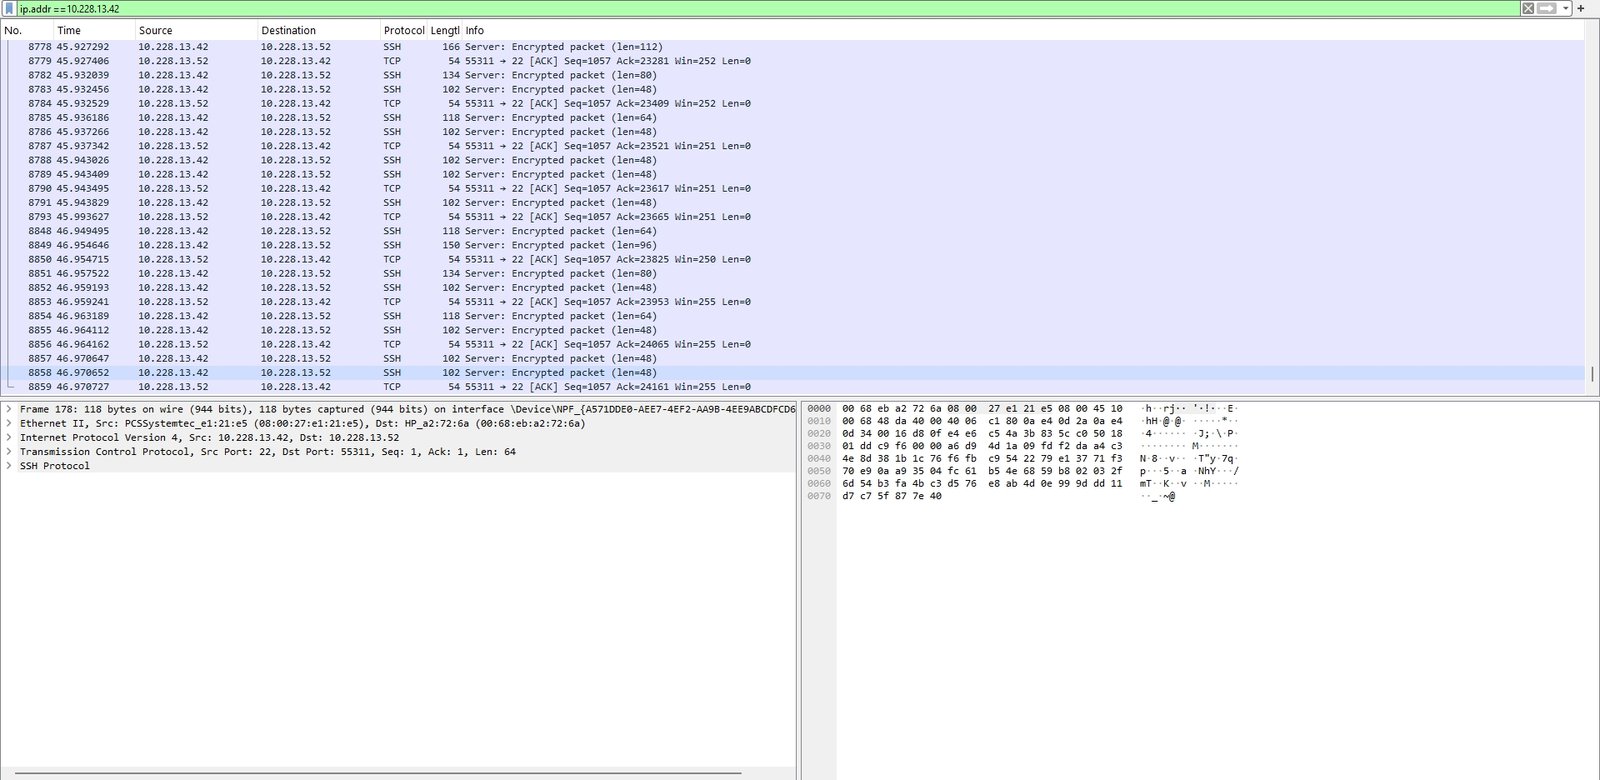Click hex offset row 0070 in bytes pane
1600x780 pixels.
[819, 496]
